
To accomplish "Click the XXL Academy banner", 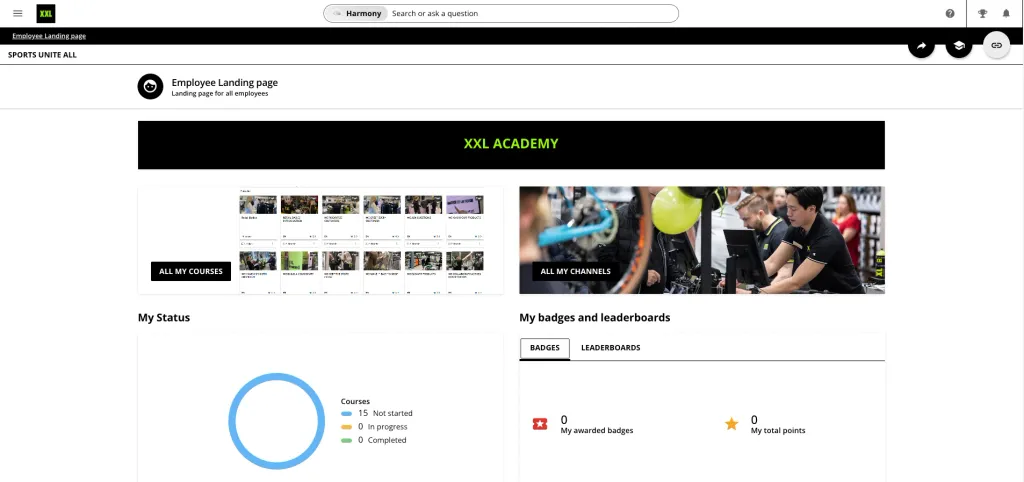I will tap(511, 144).
